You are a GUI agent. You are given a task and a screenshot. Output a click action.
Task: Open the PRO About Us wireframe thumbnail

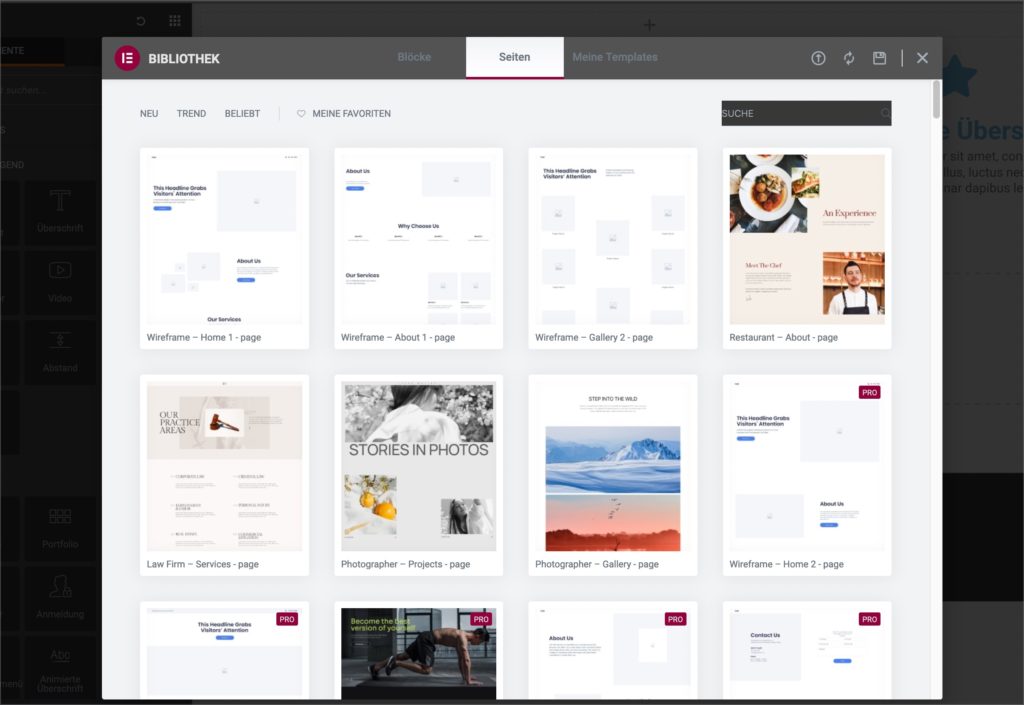click(613, 653)
